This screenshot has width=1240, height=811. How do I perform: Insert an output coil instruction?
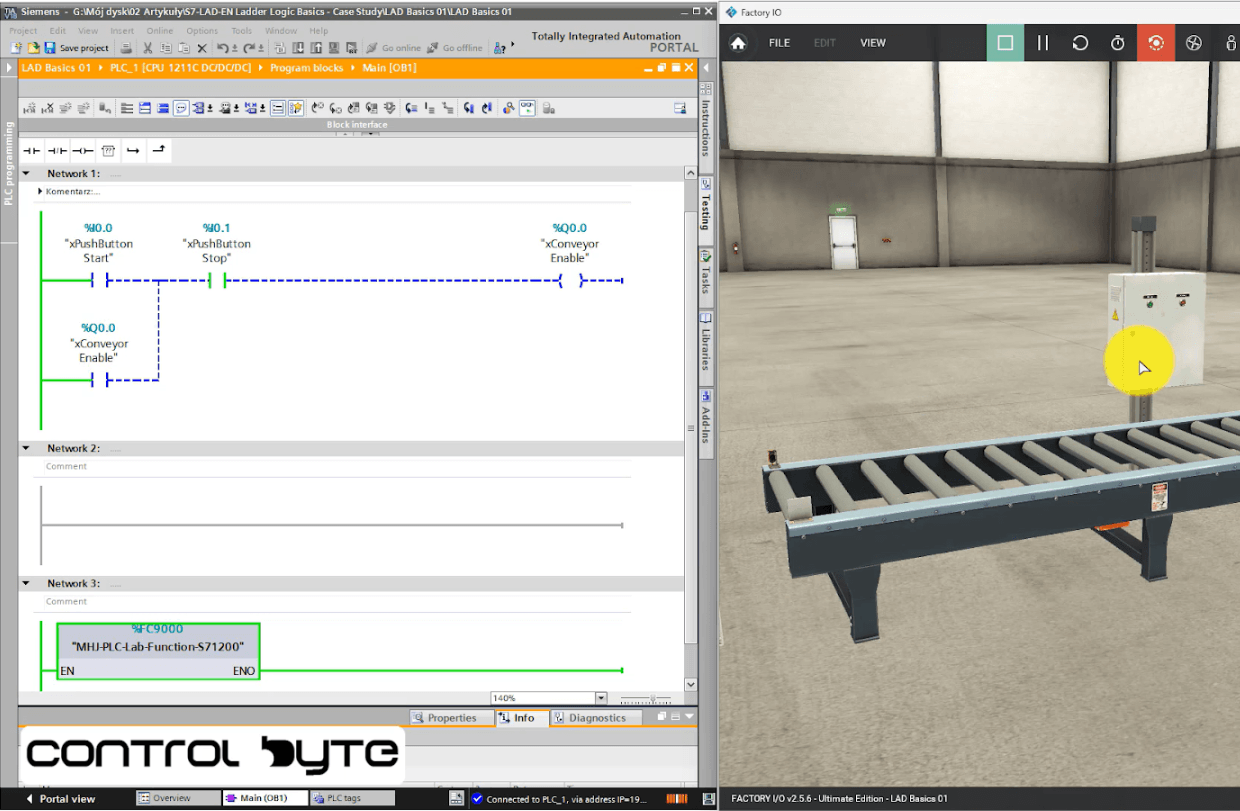click(x=82, y=151)
